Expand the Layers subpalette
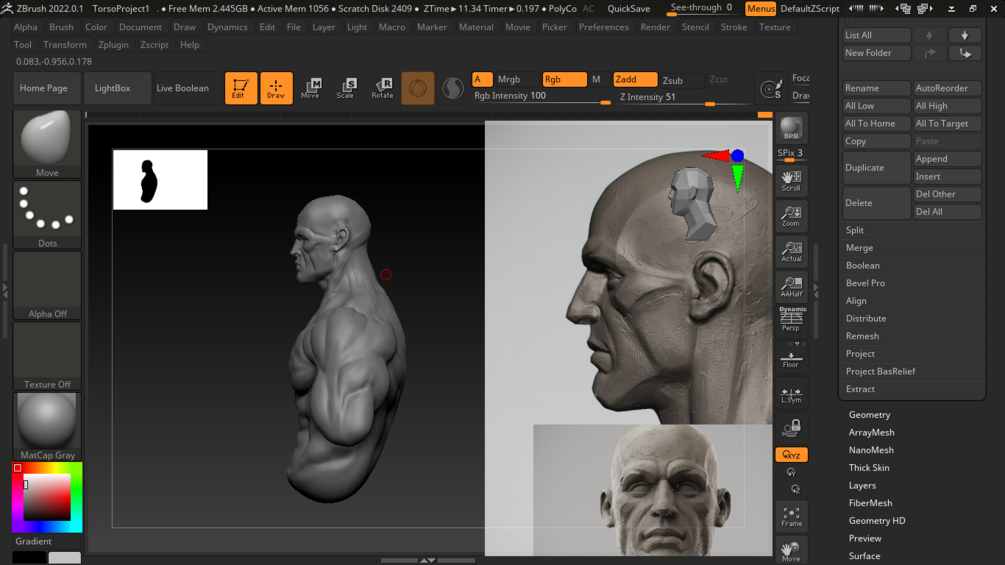 pyautogui.click(x=862, y=486)
